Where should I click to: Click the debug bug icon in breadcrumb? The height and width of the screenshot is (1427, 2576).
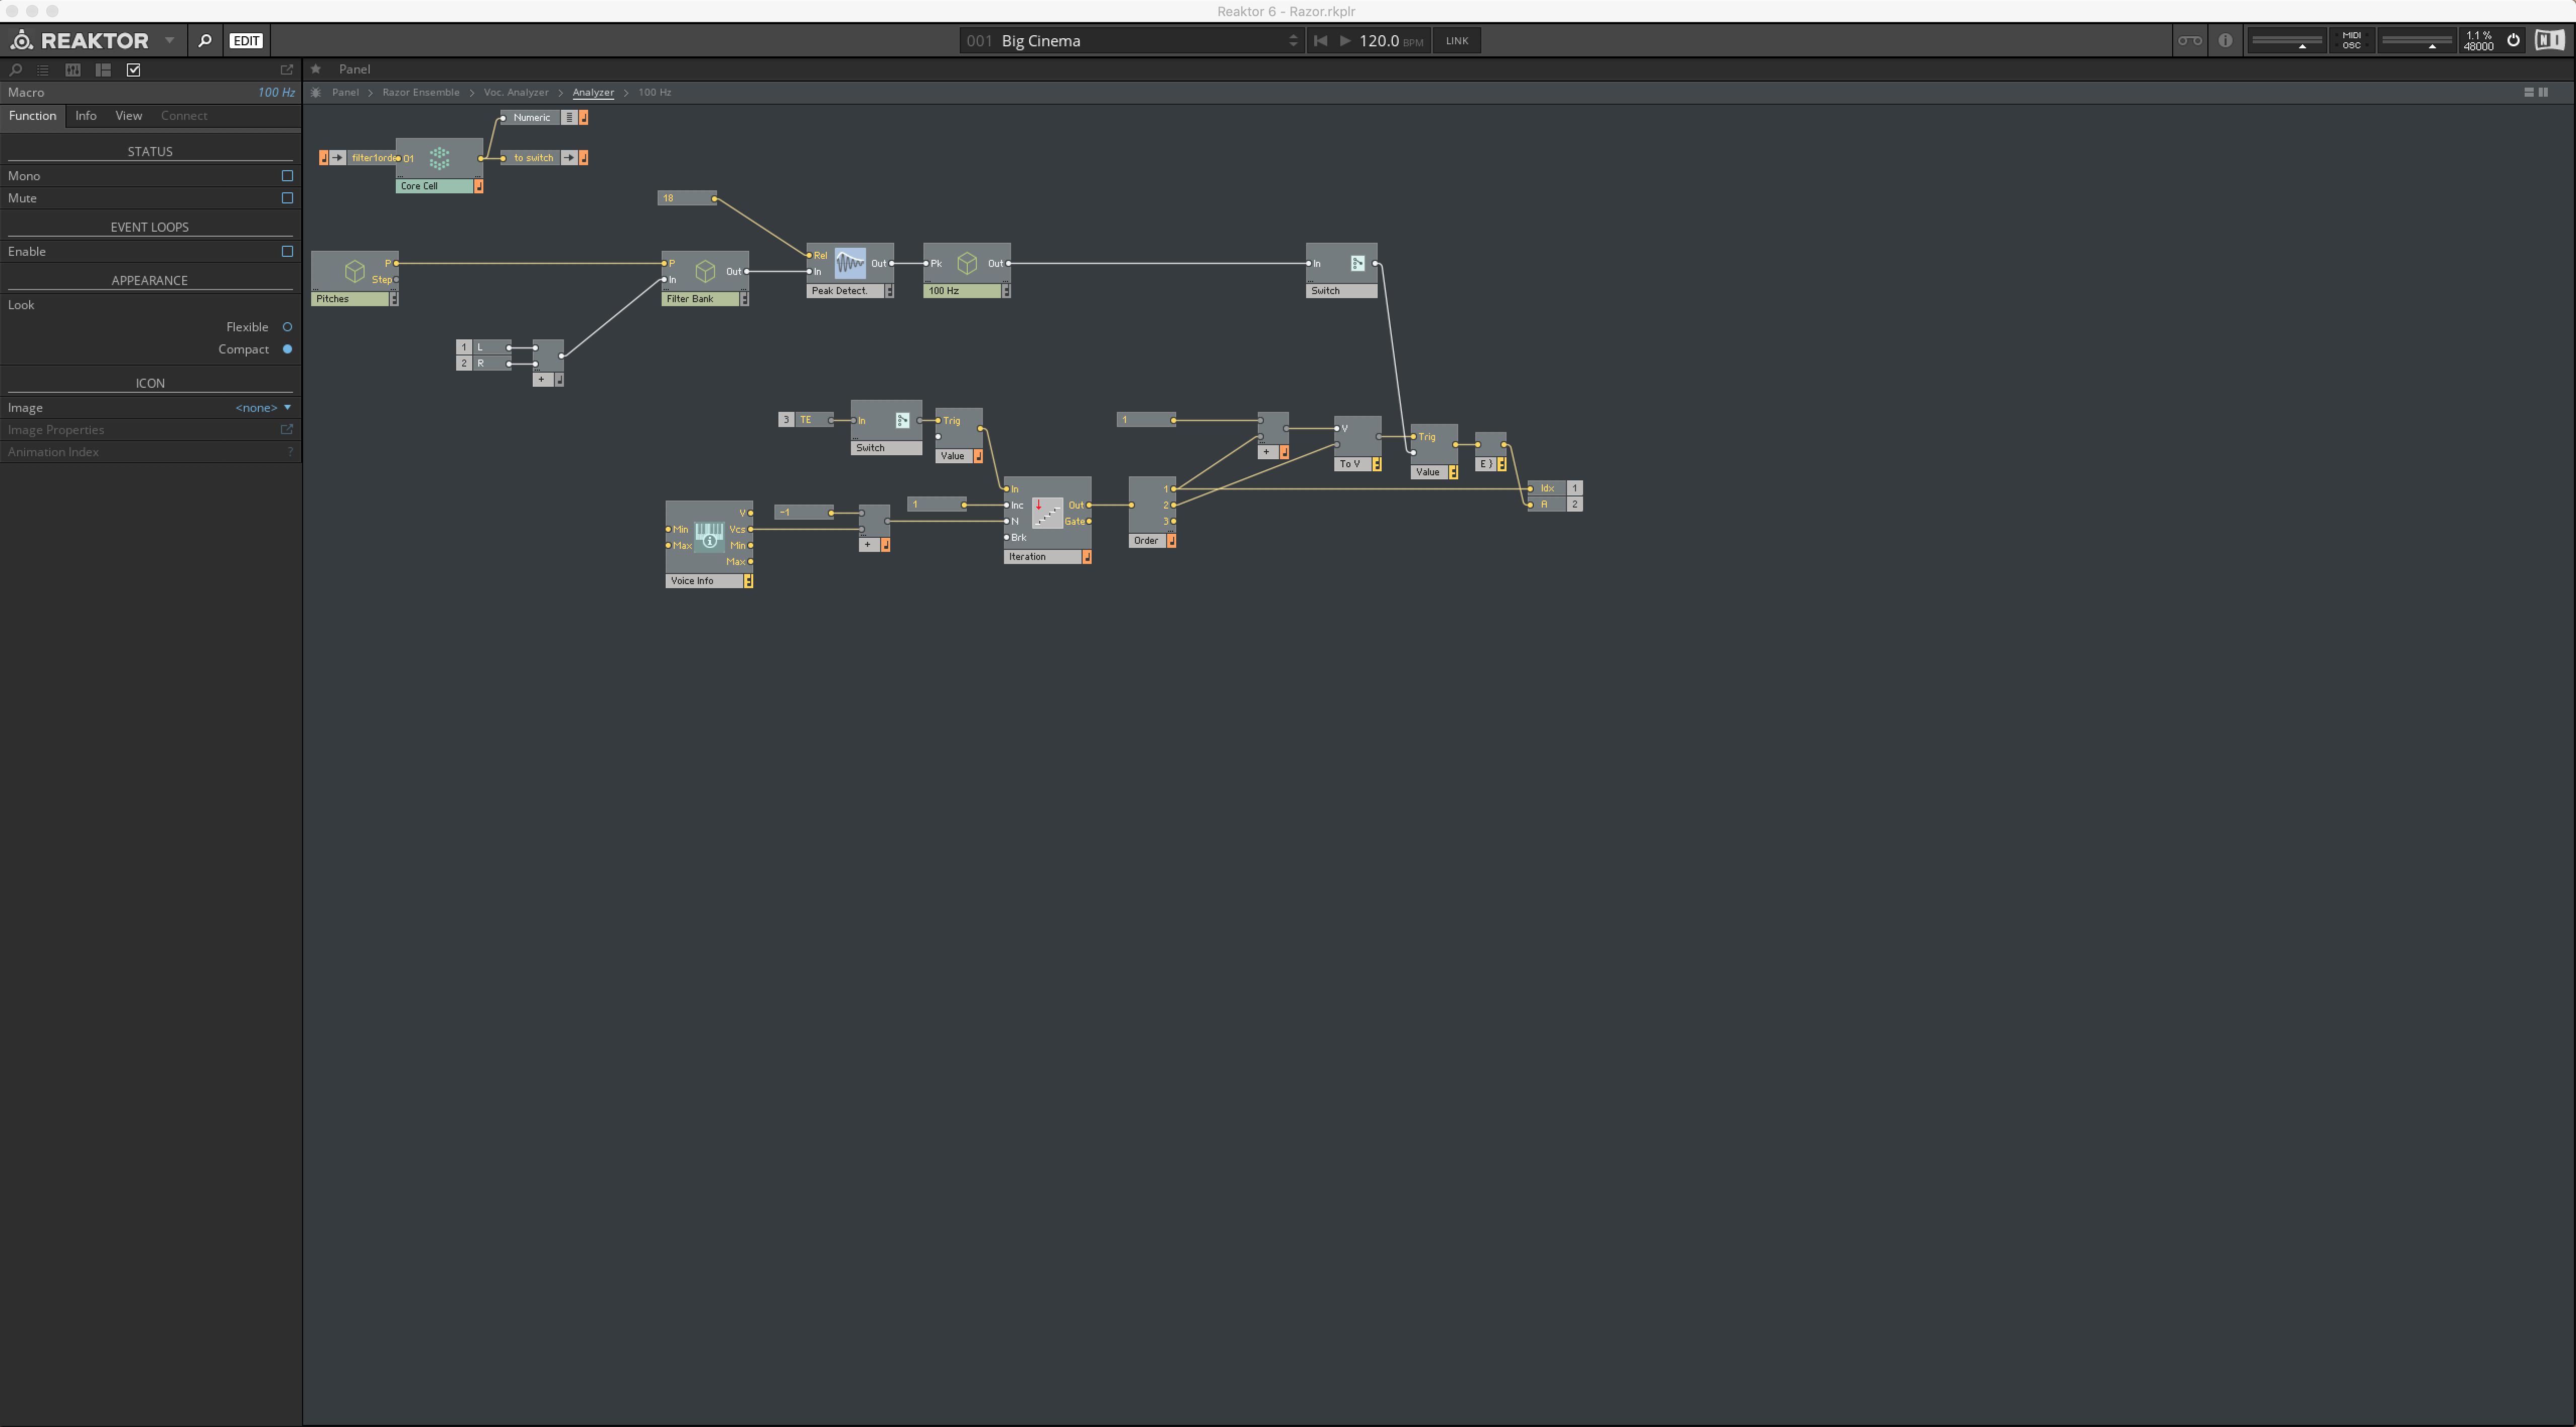pyautogui.click(x=316, y=92)
